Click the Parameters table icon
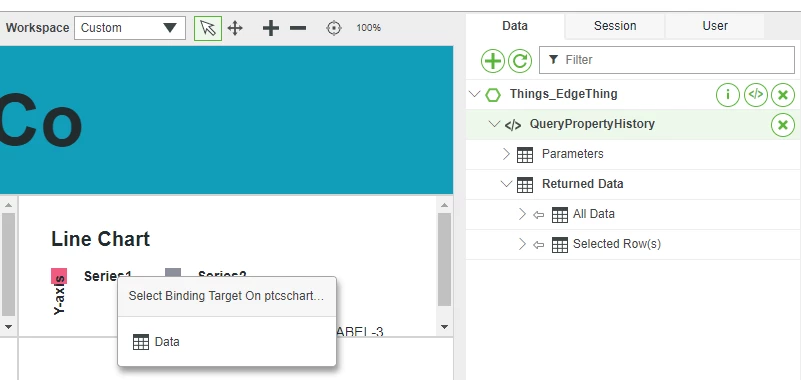 click(x=525, y=154)
